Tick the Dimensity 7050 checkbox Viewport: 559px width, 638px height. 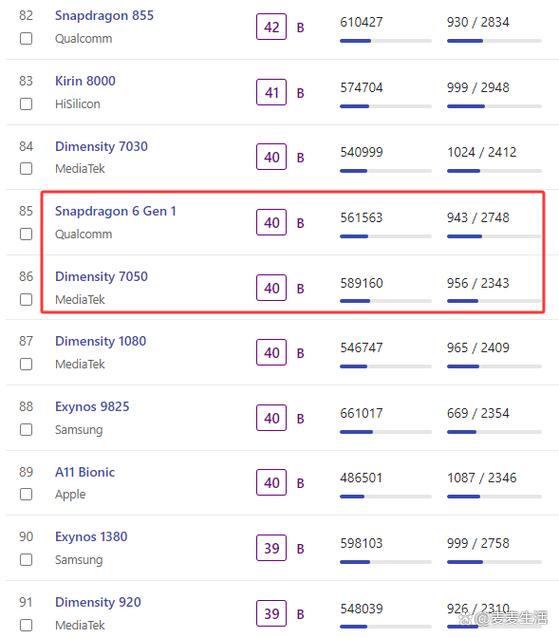26,299
